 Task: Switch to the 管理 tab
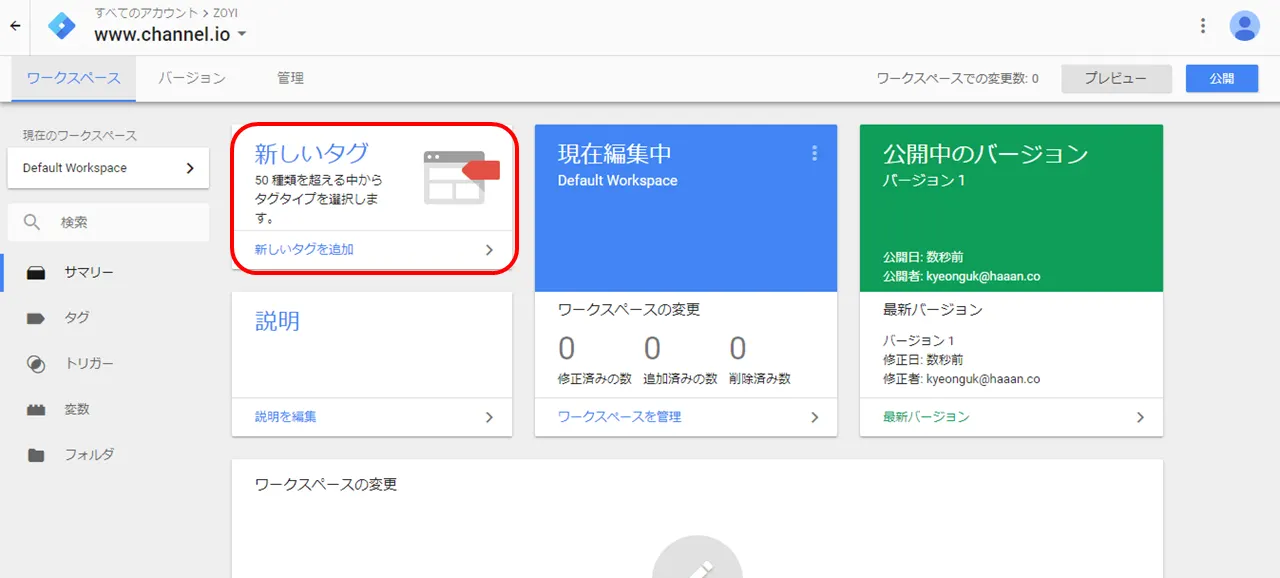tap(290, 78)
